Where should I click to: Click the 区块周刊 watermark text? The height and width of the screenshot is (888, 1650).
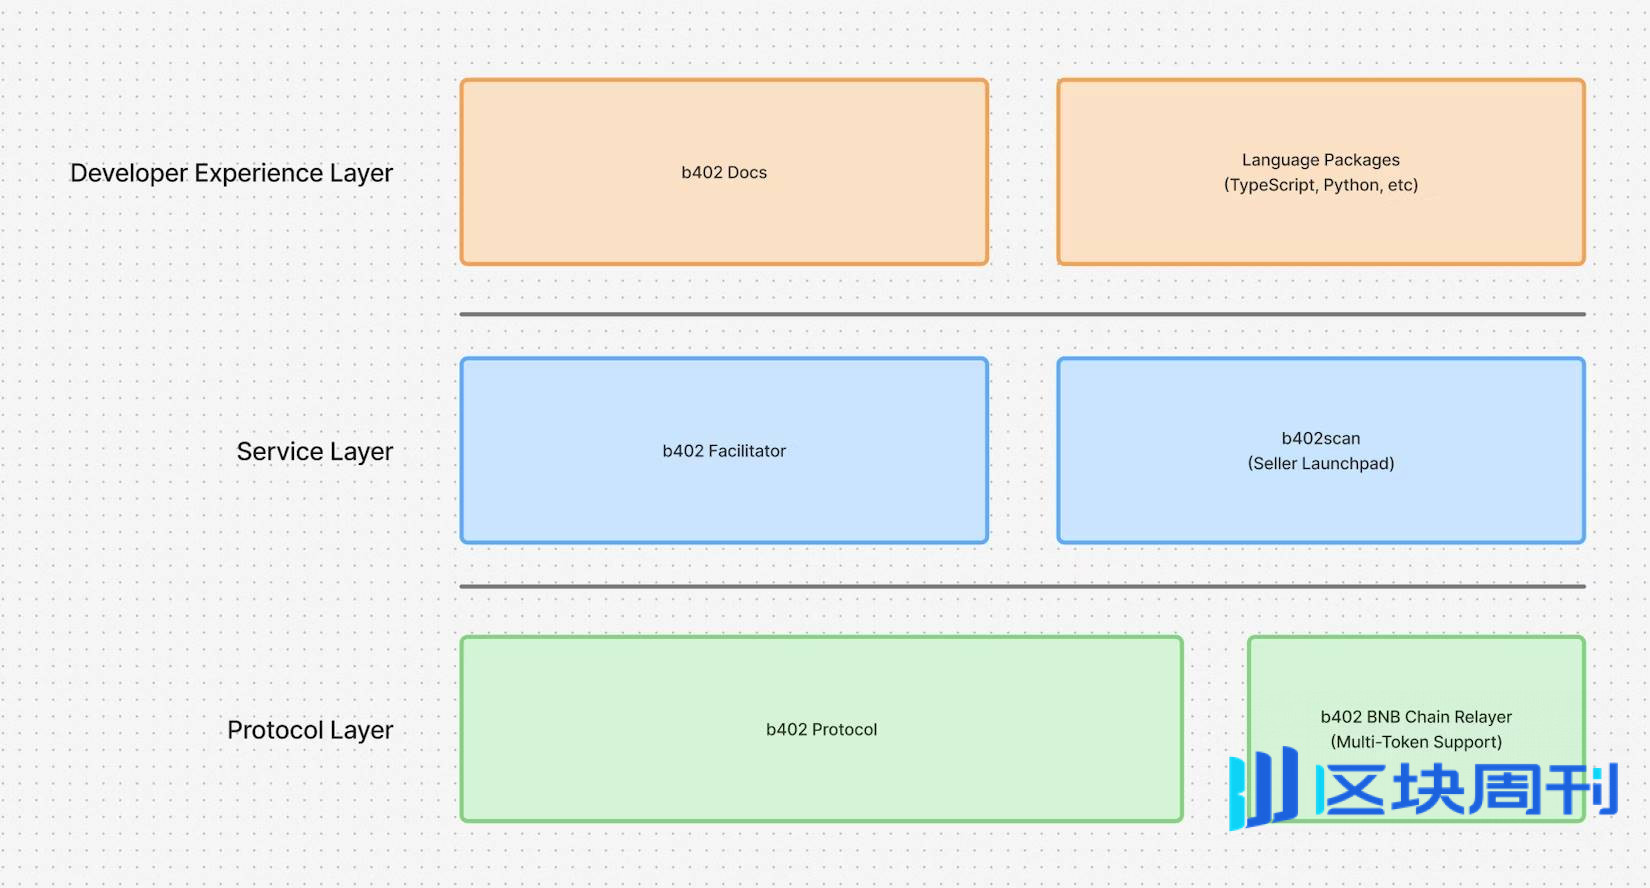click(x=1468, y=790)
